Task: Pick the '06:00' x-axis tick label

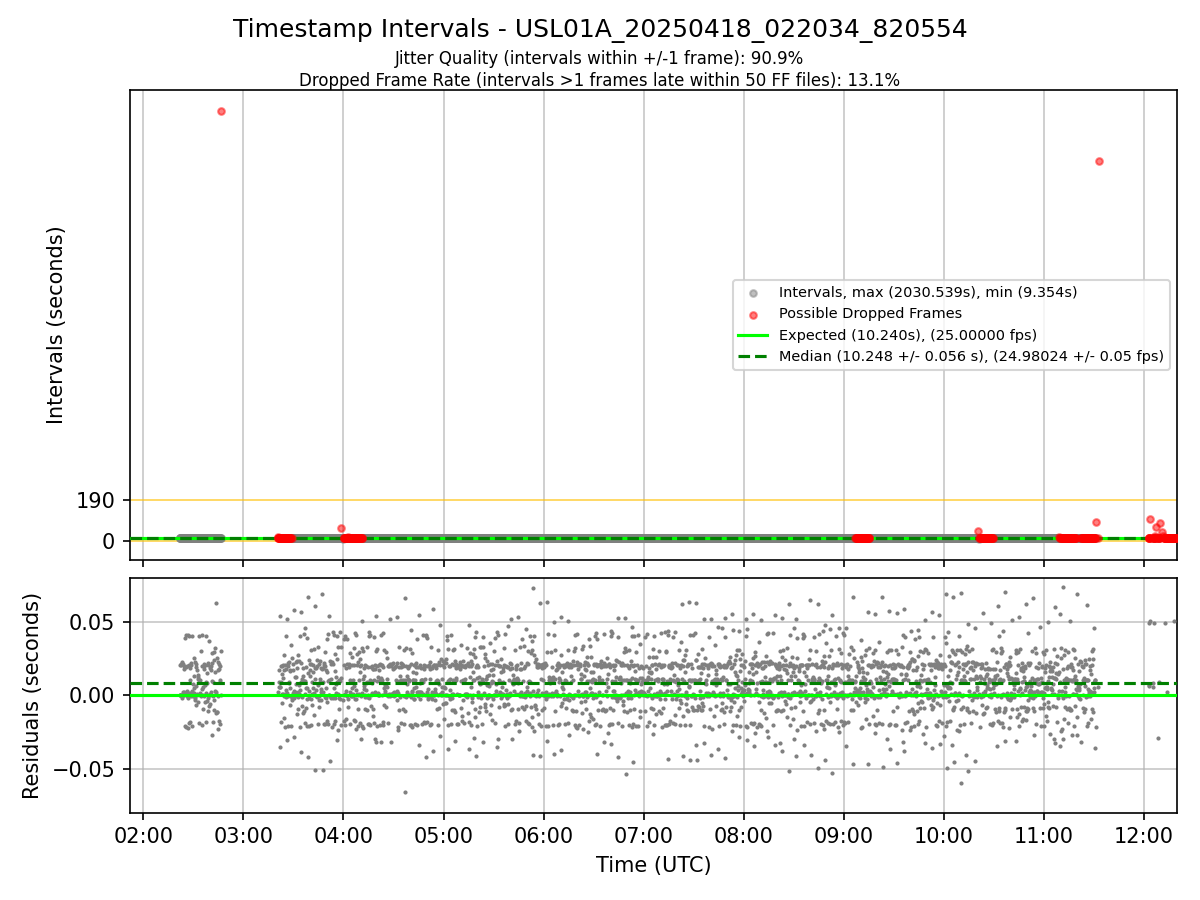Action: [544, 834]
